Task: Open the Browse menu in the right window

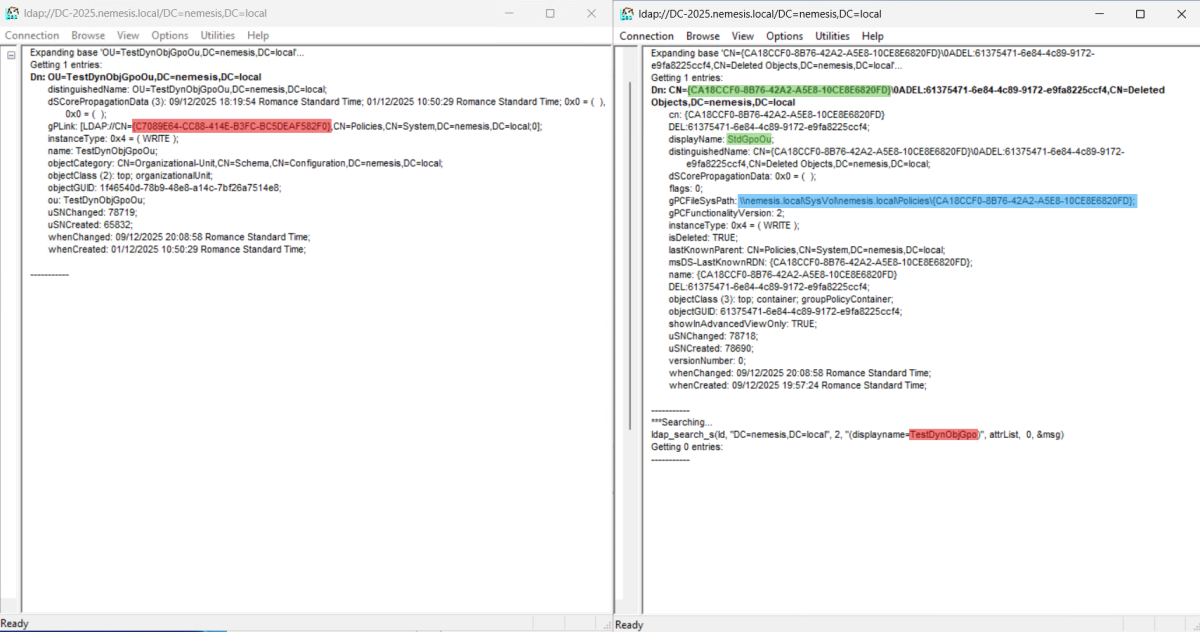Action: click(703, 35)
